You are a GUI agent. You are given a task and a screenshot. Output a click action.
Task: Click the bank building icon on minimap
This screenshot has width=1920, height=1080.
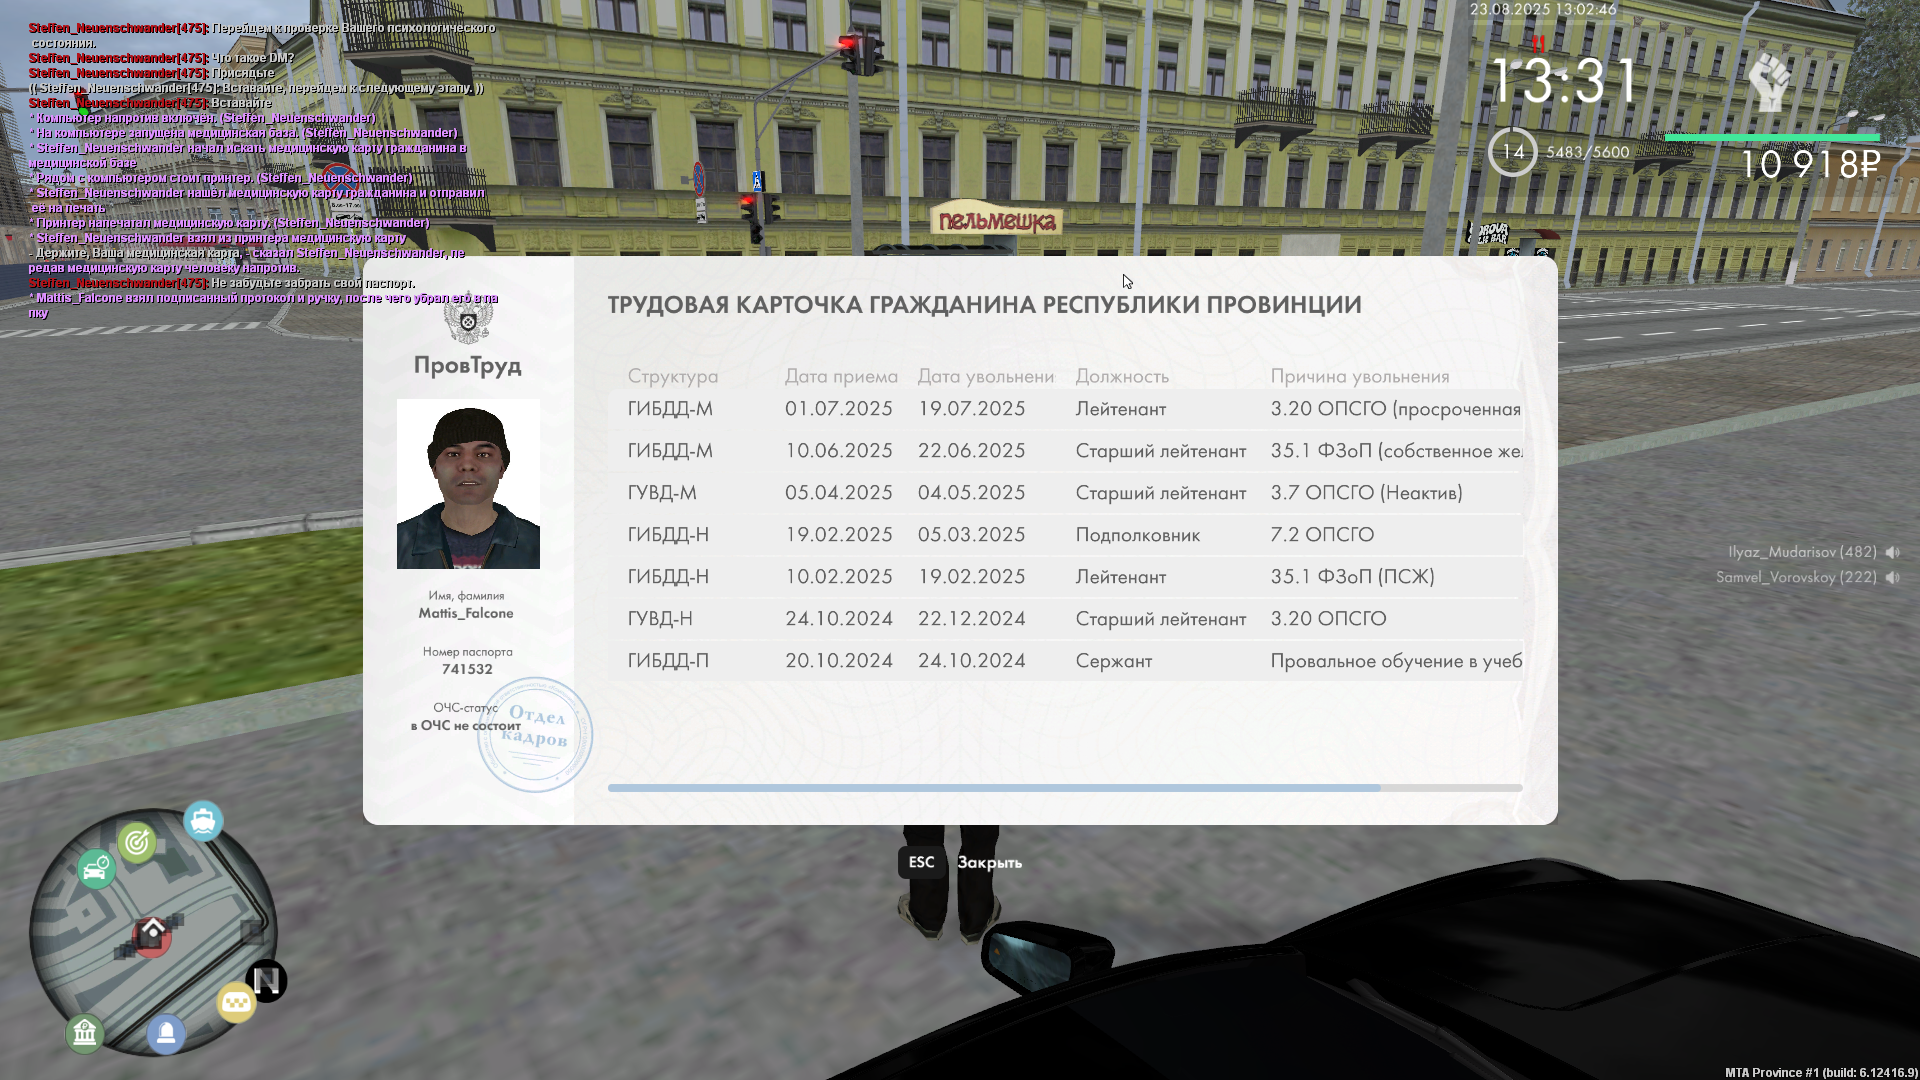coord(85,1031)
